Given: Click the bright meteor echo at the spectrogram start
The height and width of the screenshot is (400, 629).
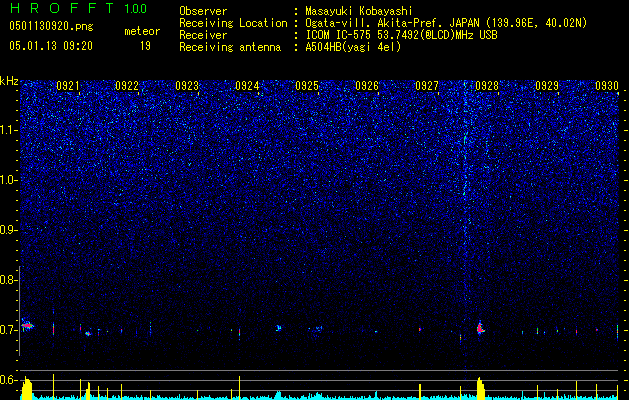Looking at the screenshot, I should click(x=28, y=325).
